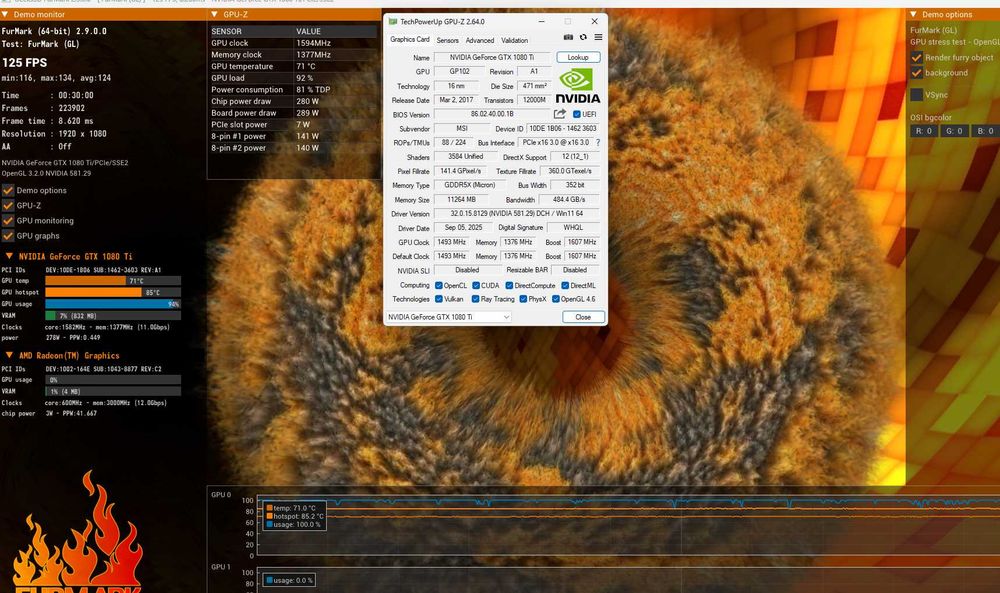The width and height of the screenshot is (1000, 593).
Task: Collapse the AMD Radeon(TM) Graphics section
Action: 9,356
